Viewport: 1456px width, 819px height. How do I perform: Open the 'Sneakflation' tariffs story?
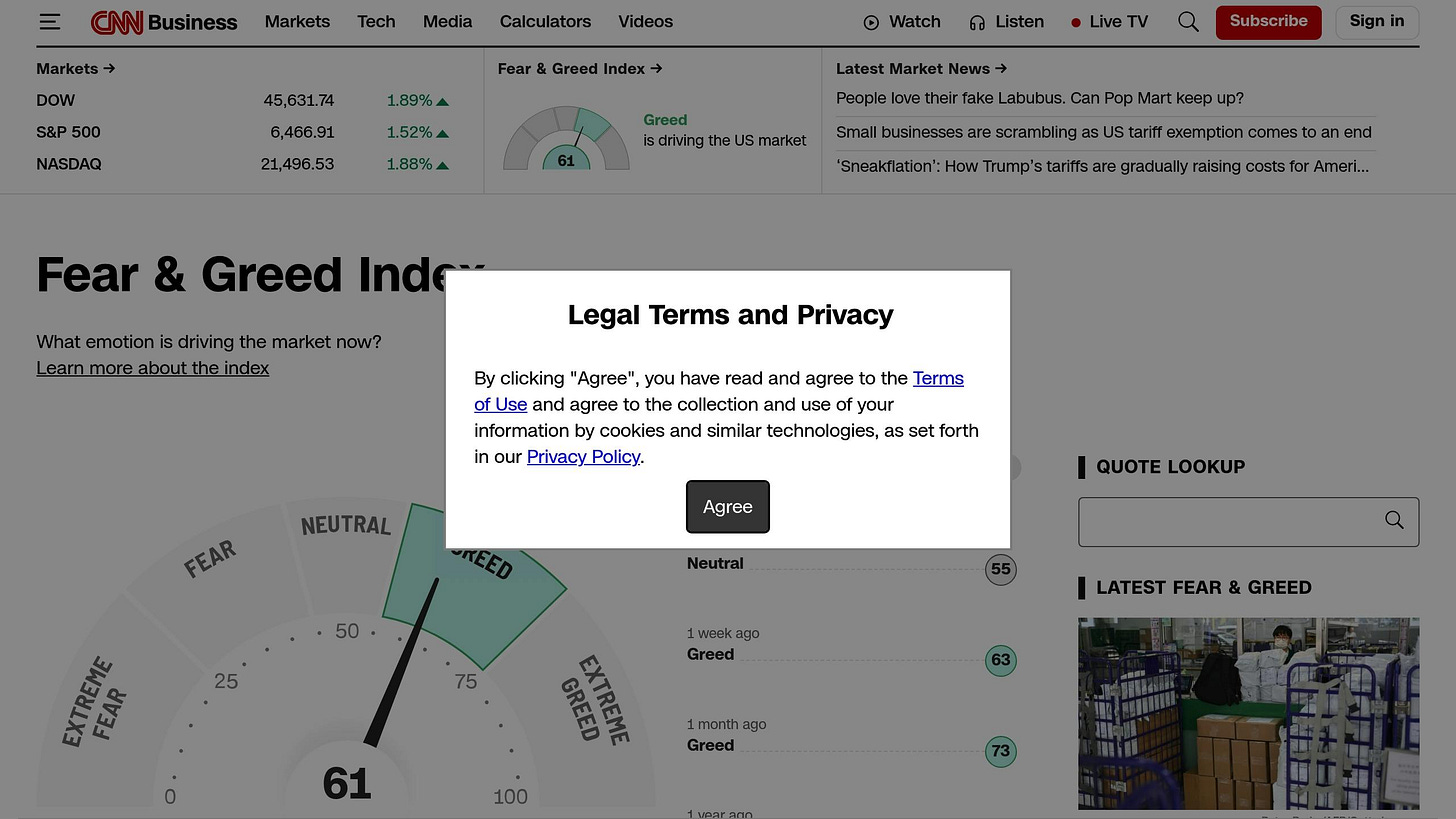pyautogui.click(x=1102, y=167)
